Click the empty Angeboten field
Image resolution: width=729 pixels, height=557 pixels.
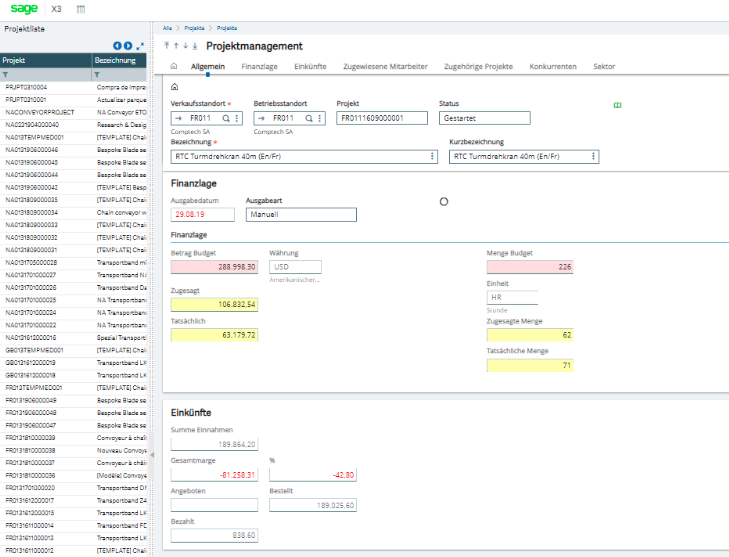(x=214, y=505)
